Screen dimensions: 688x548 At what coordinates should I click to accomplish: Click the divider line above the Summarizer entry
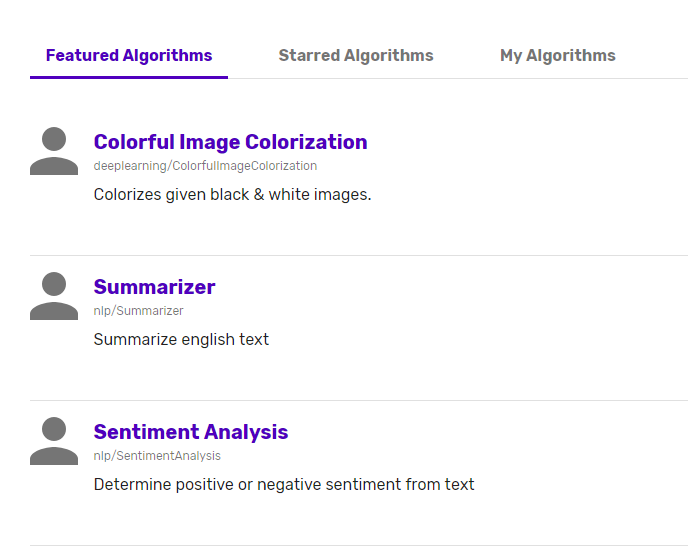point(359,255)
